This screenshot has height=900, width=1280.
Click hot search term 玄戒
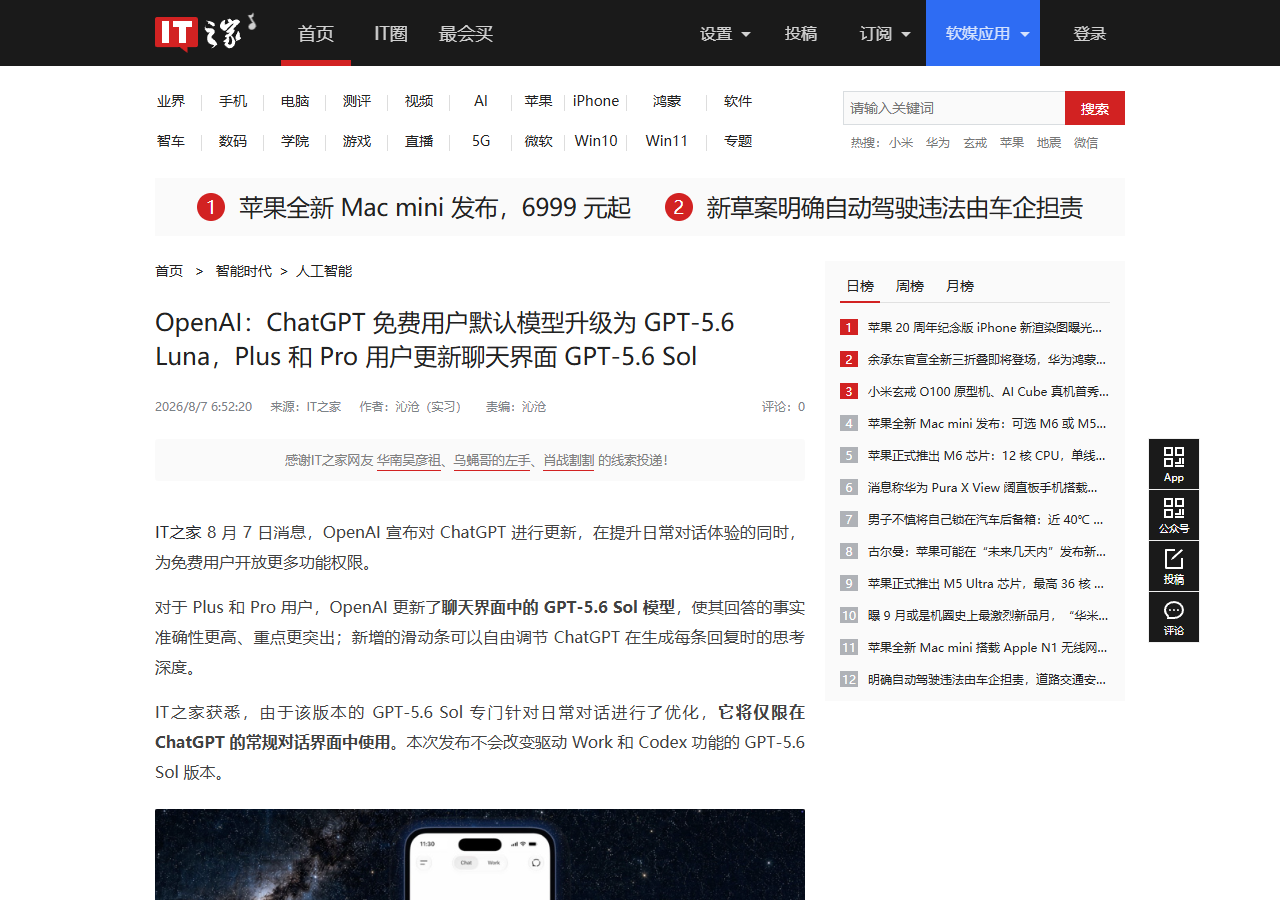(x=975, y=143)
